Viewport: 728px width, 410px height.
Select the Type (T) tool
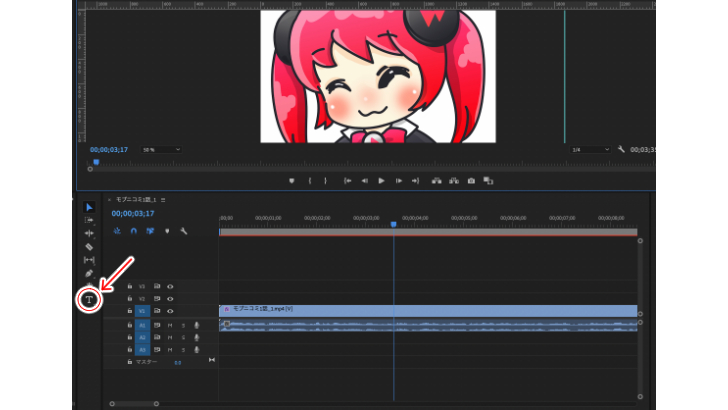89,300
